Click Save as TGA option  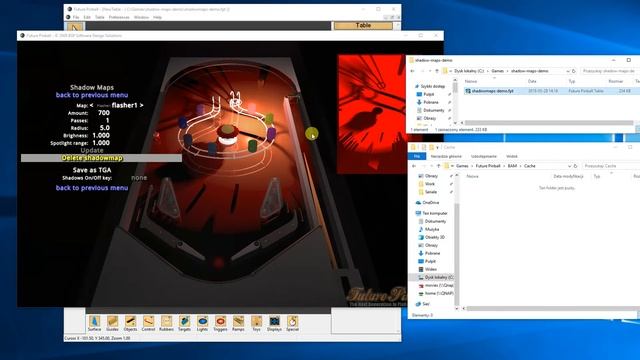pyautogui.click(x=92, y=170)
